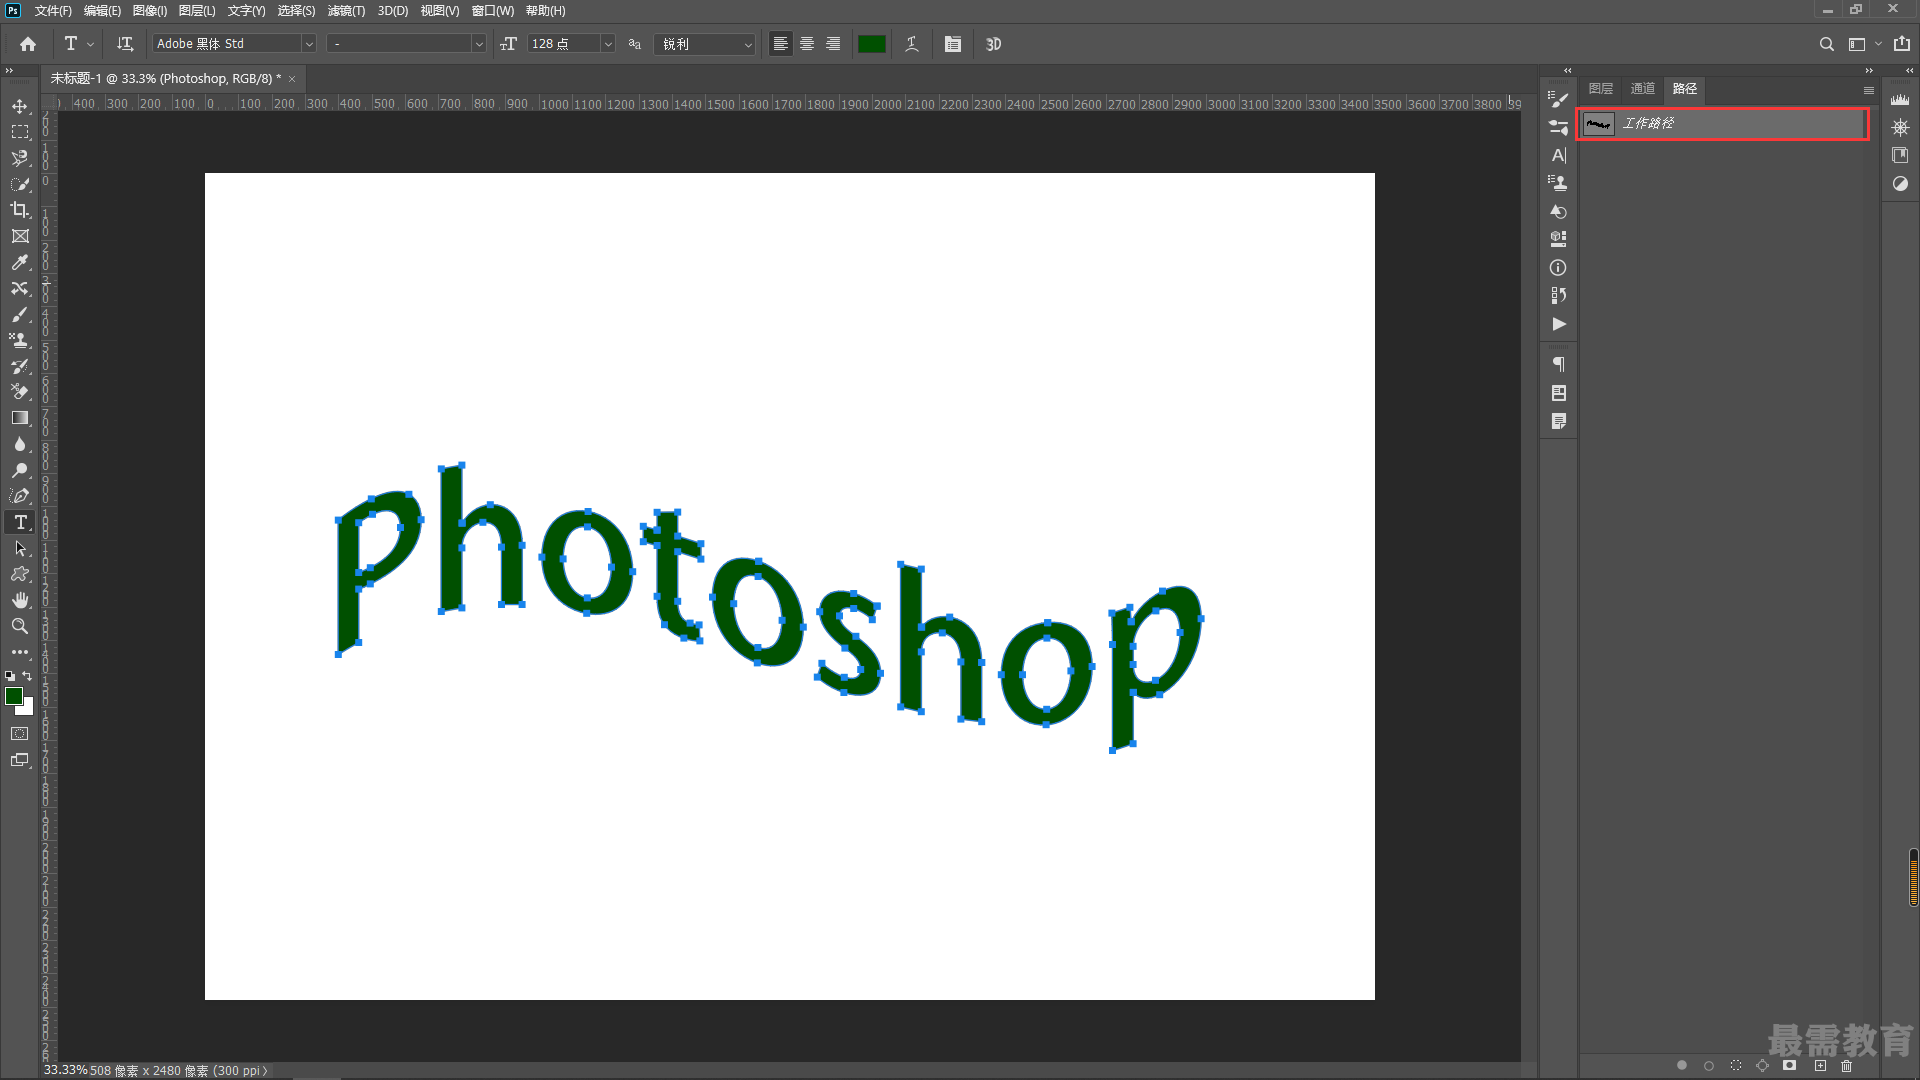The image size is (1920, 1080).
Task: Open the Paths panel flyout menu
Action: (x=1868, y=90)
